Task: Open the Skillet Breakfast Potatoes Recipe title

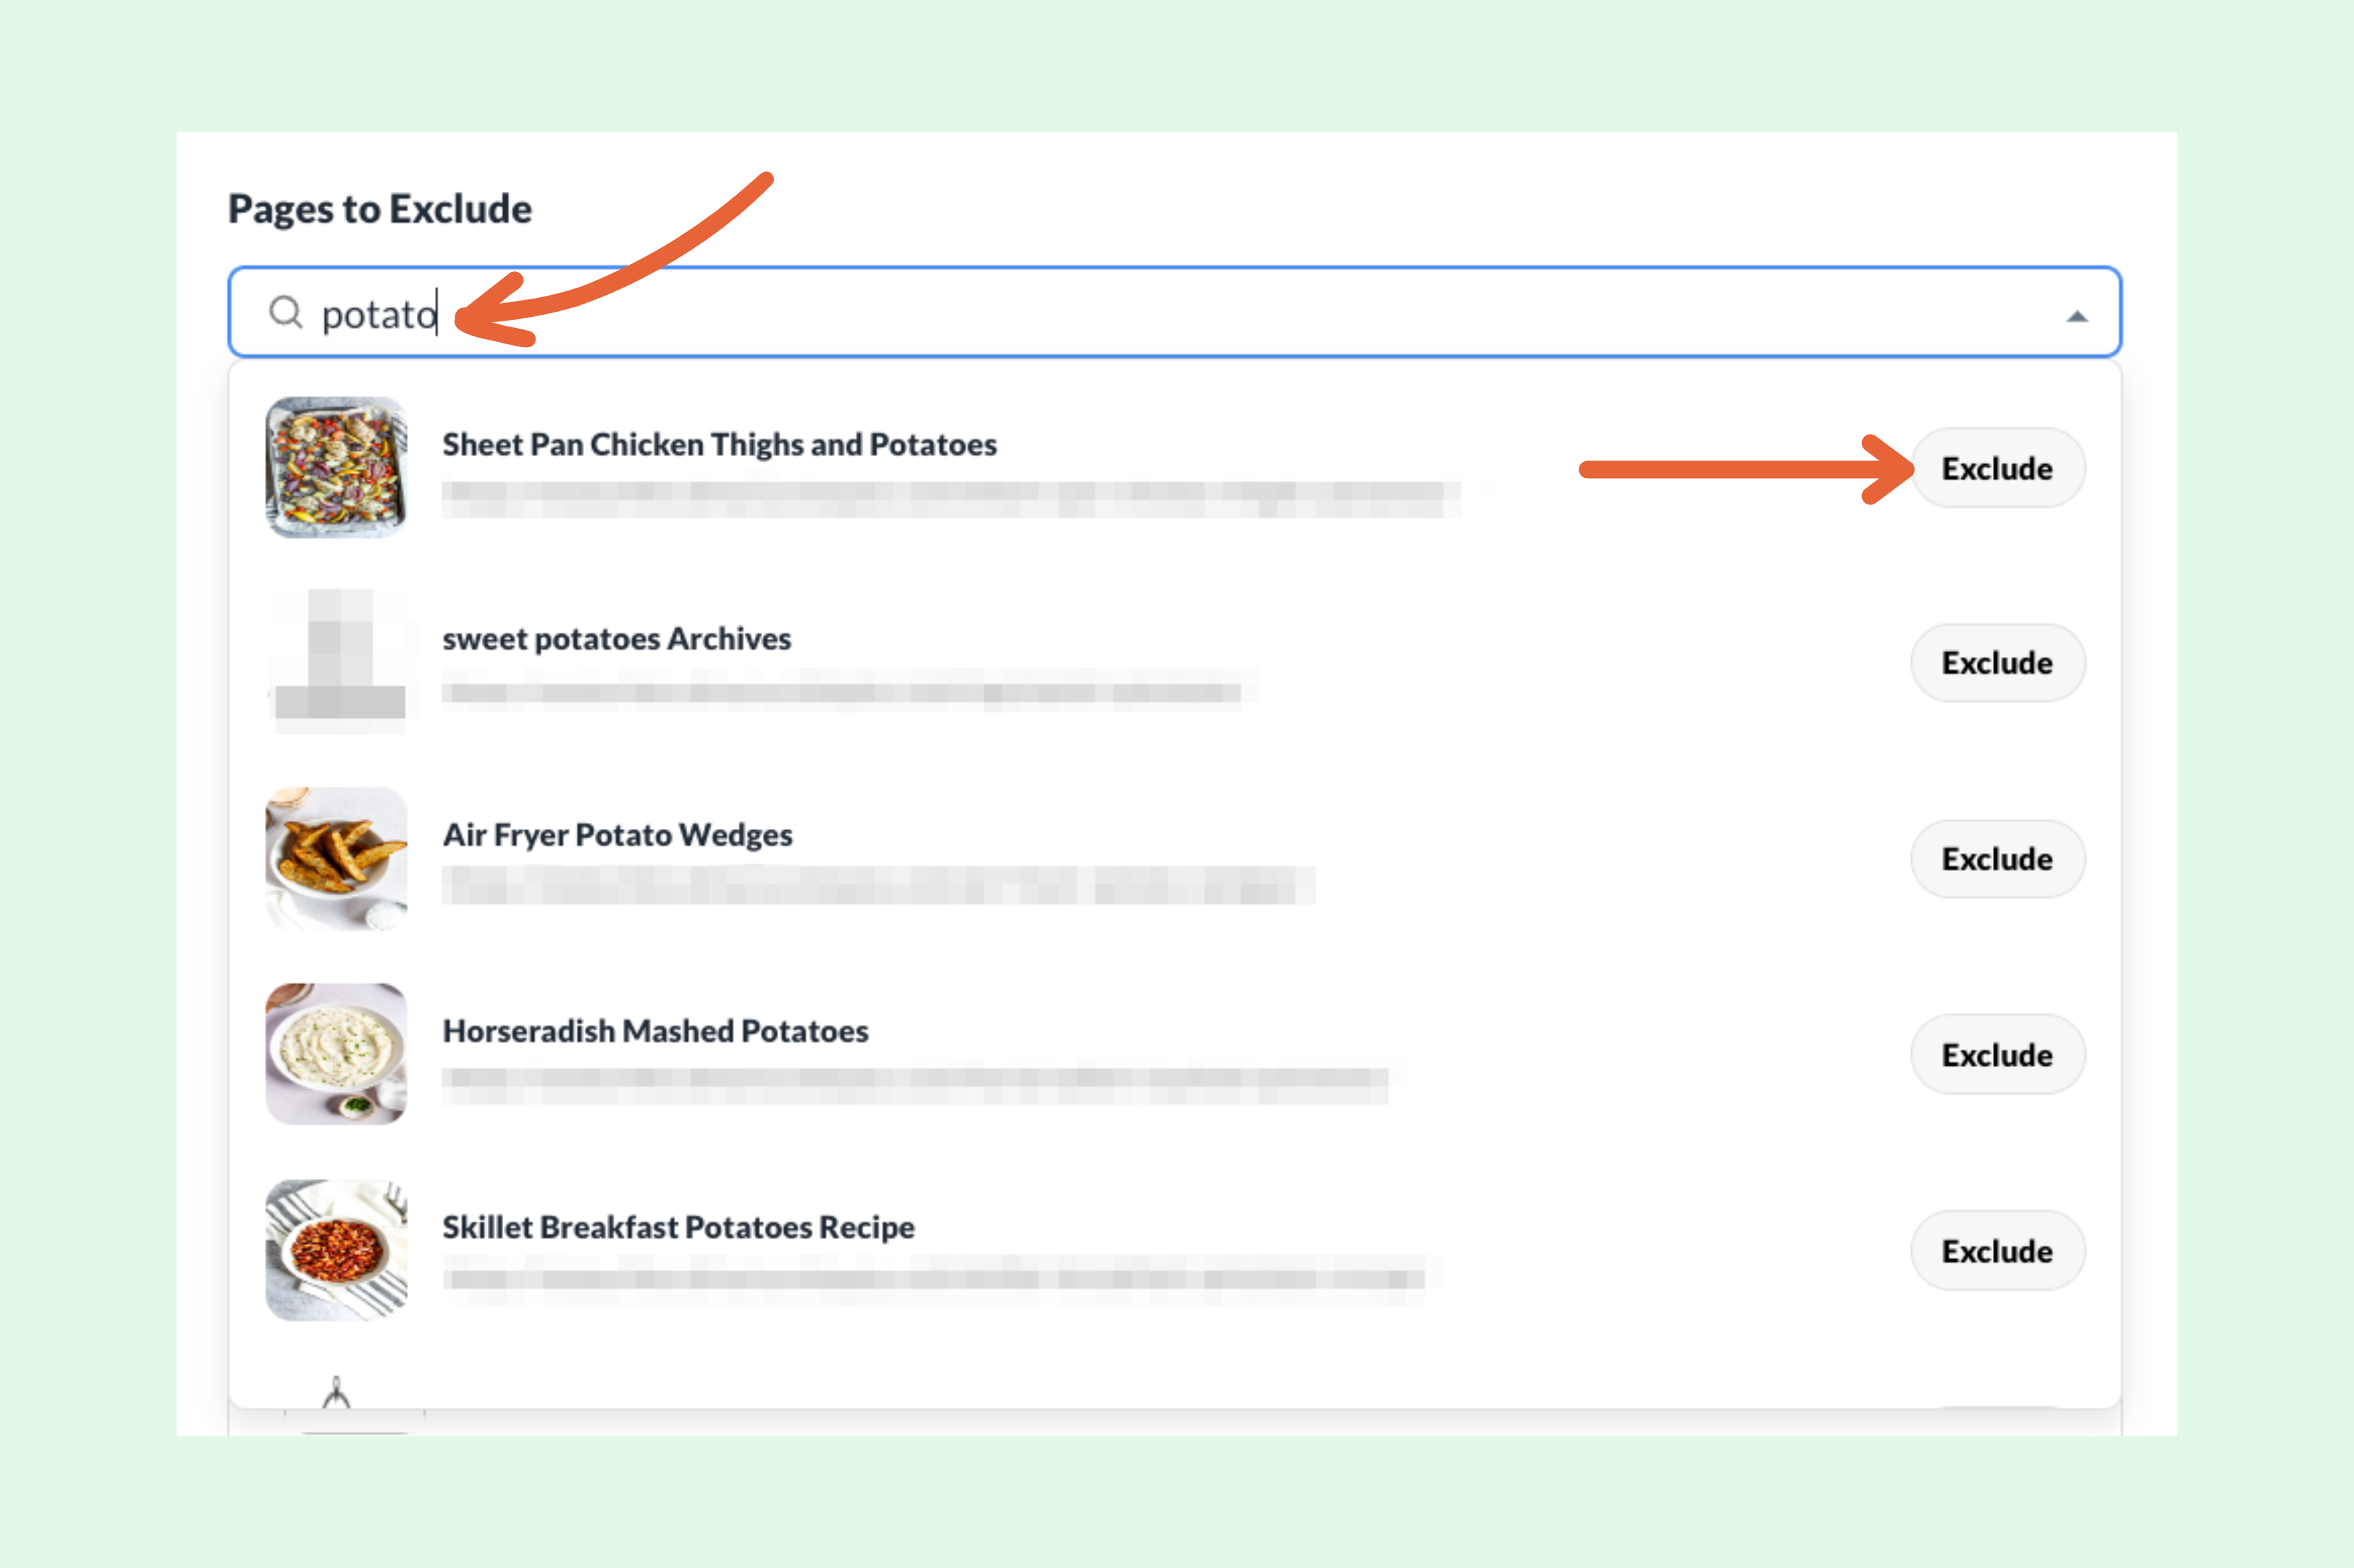Action: 679,1226
